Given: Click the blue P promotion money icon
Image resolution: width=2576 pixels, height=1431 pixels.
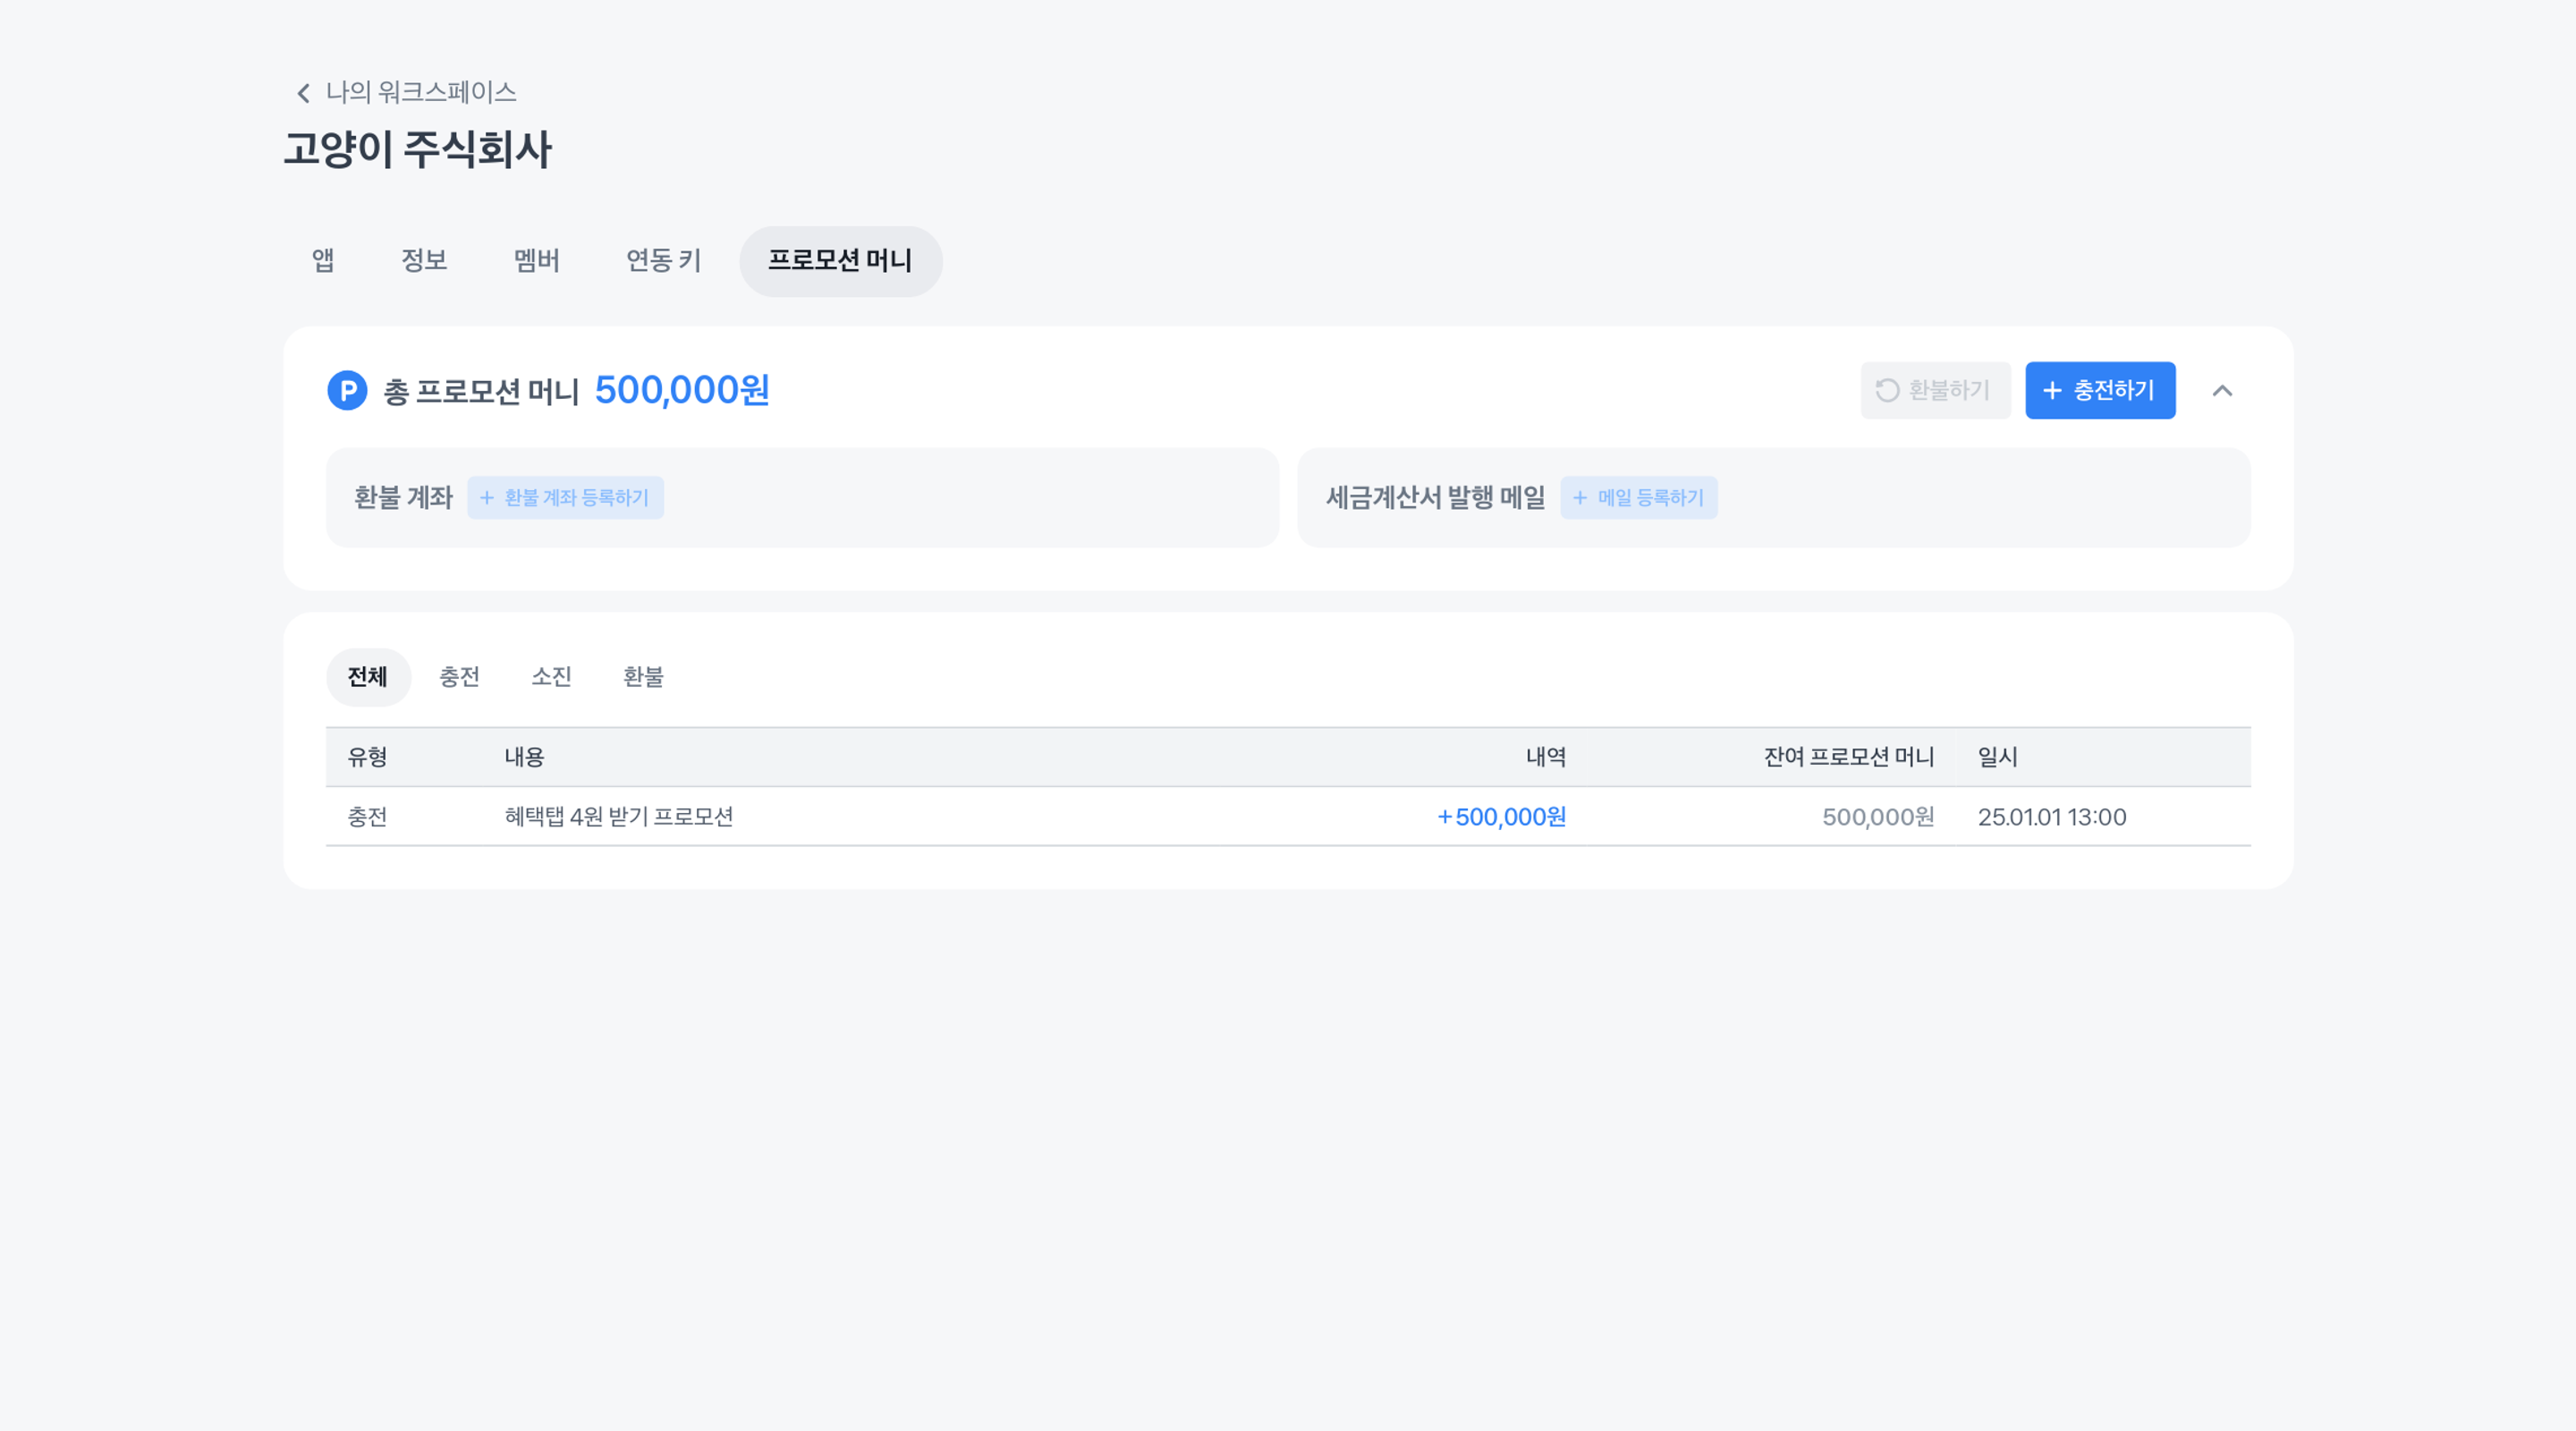Looking at the screenshot, I should tap(347, 390).
